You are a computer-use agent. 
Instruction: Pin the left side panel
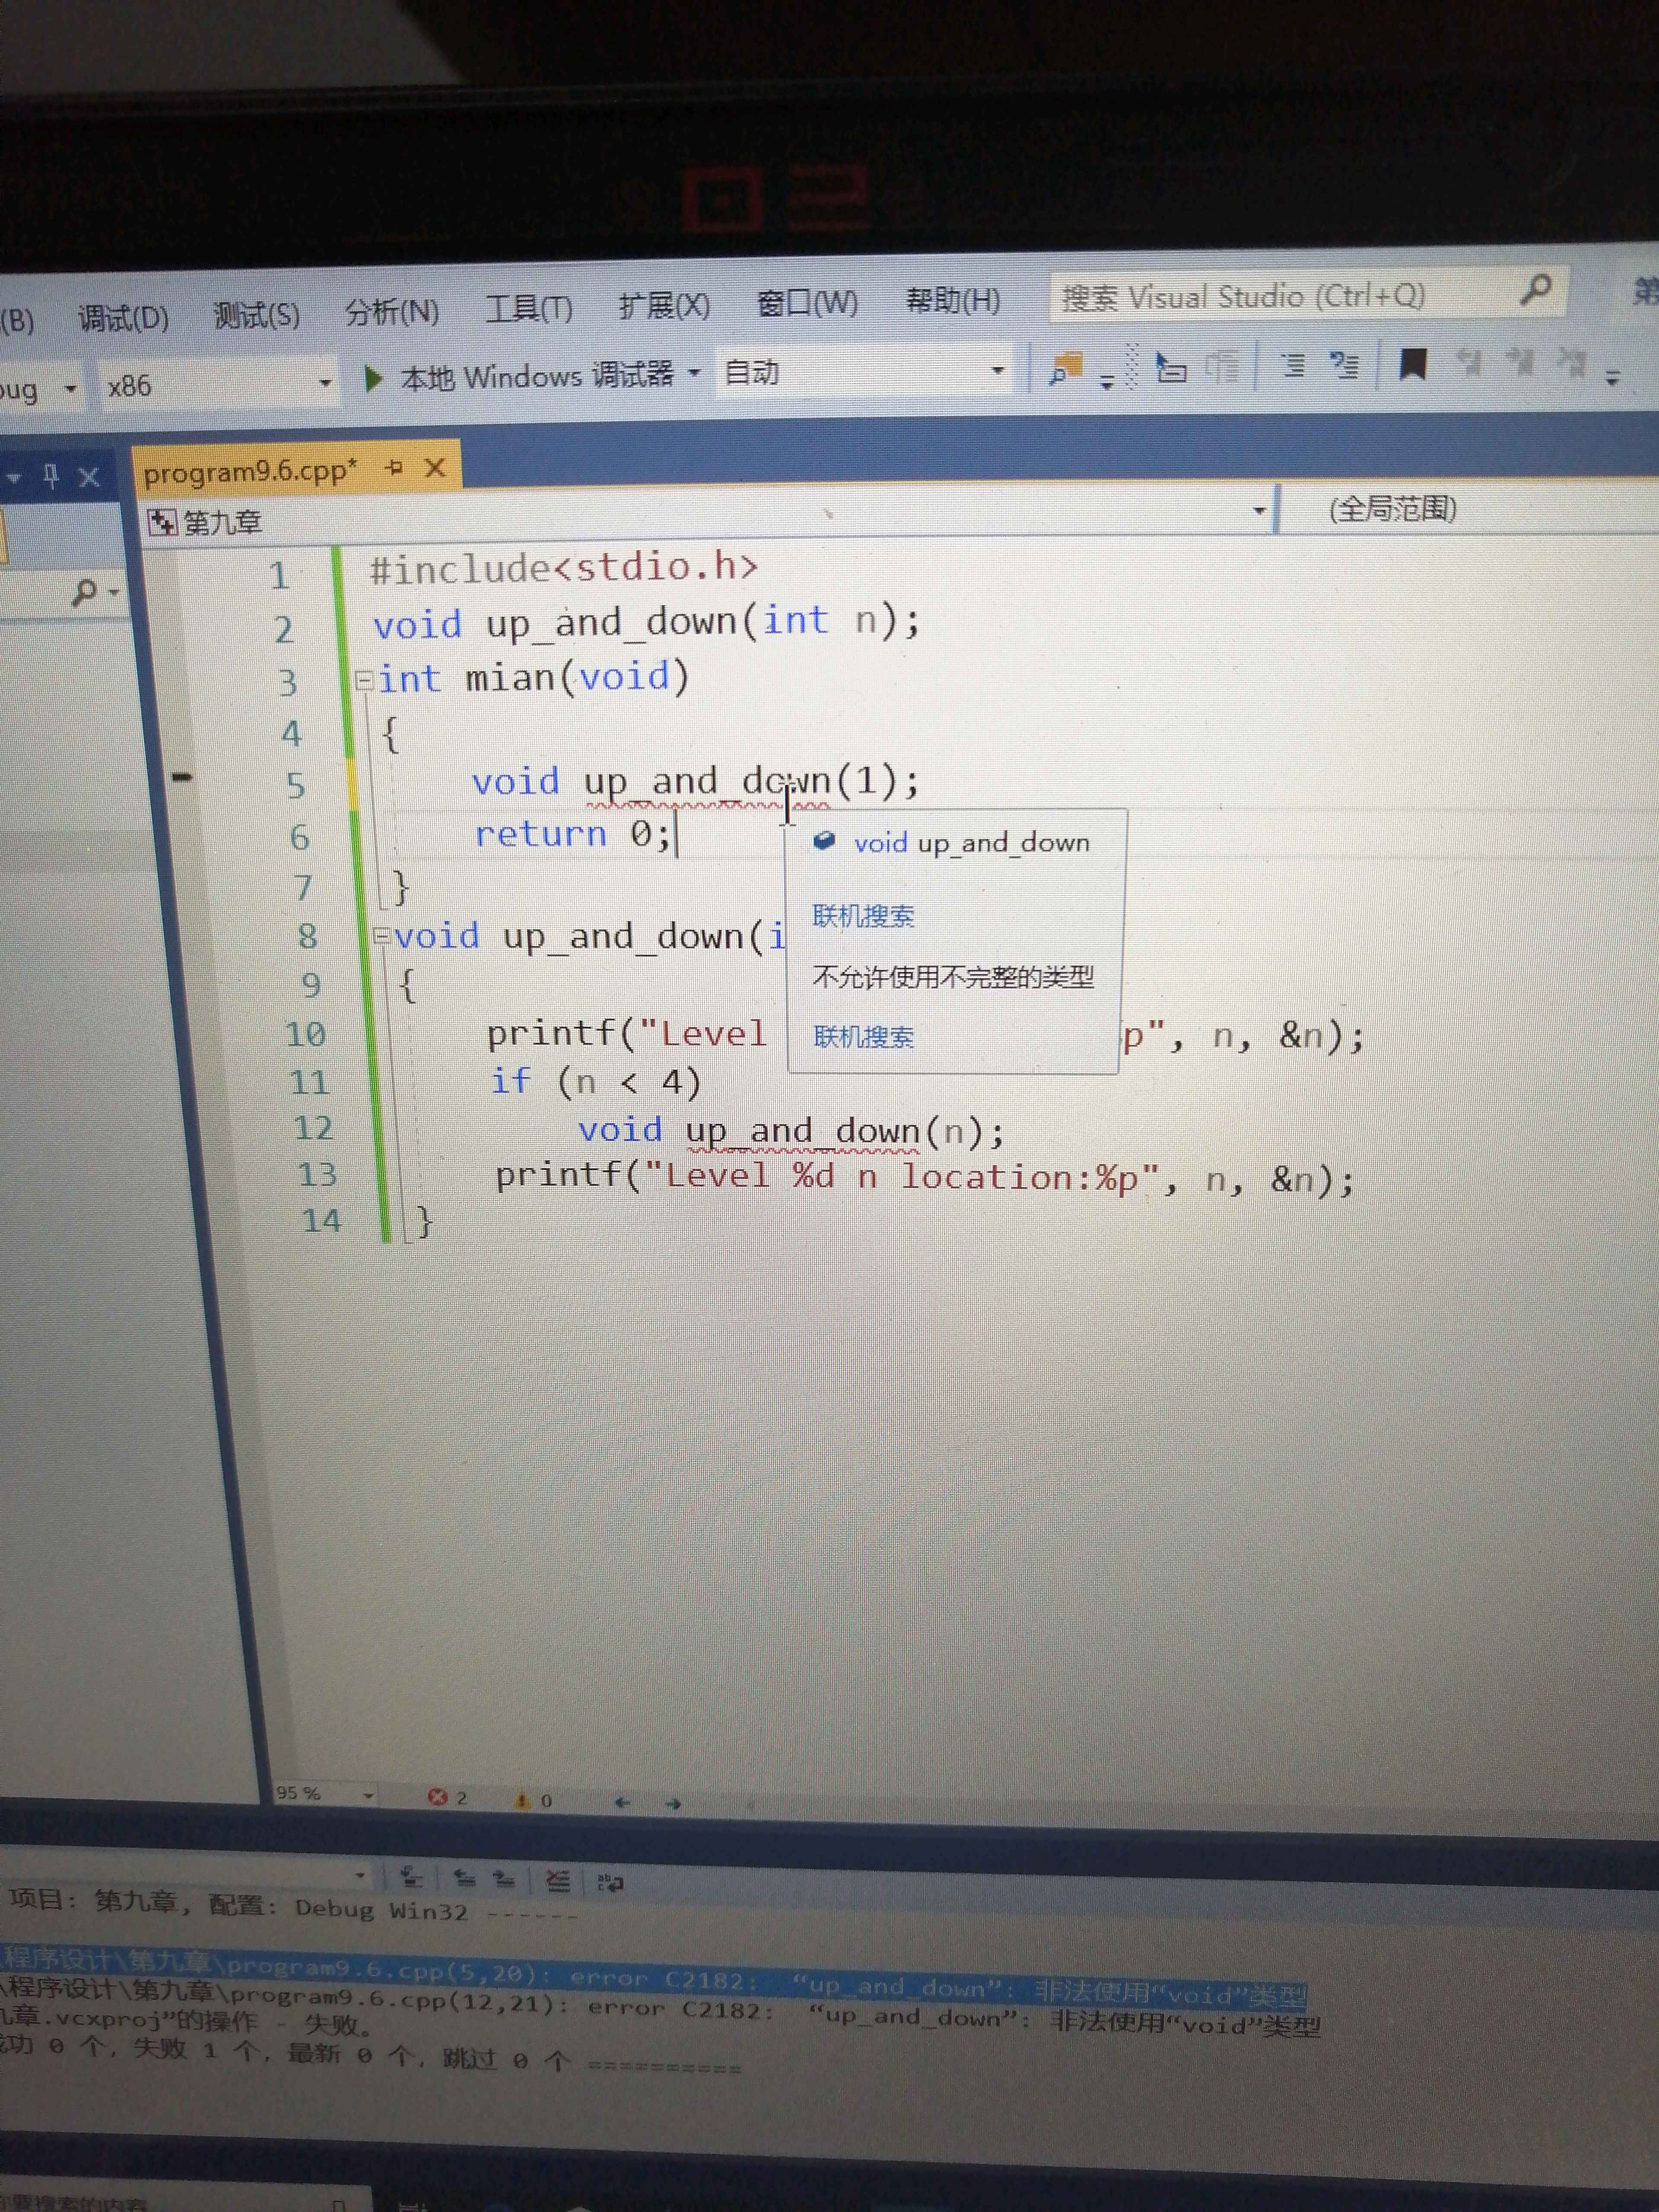pyautogui.click(x=51, y=476)
